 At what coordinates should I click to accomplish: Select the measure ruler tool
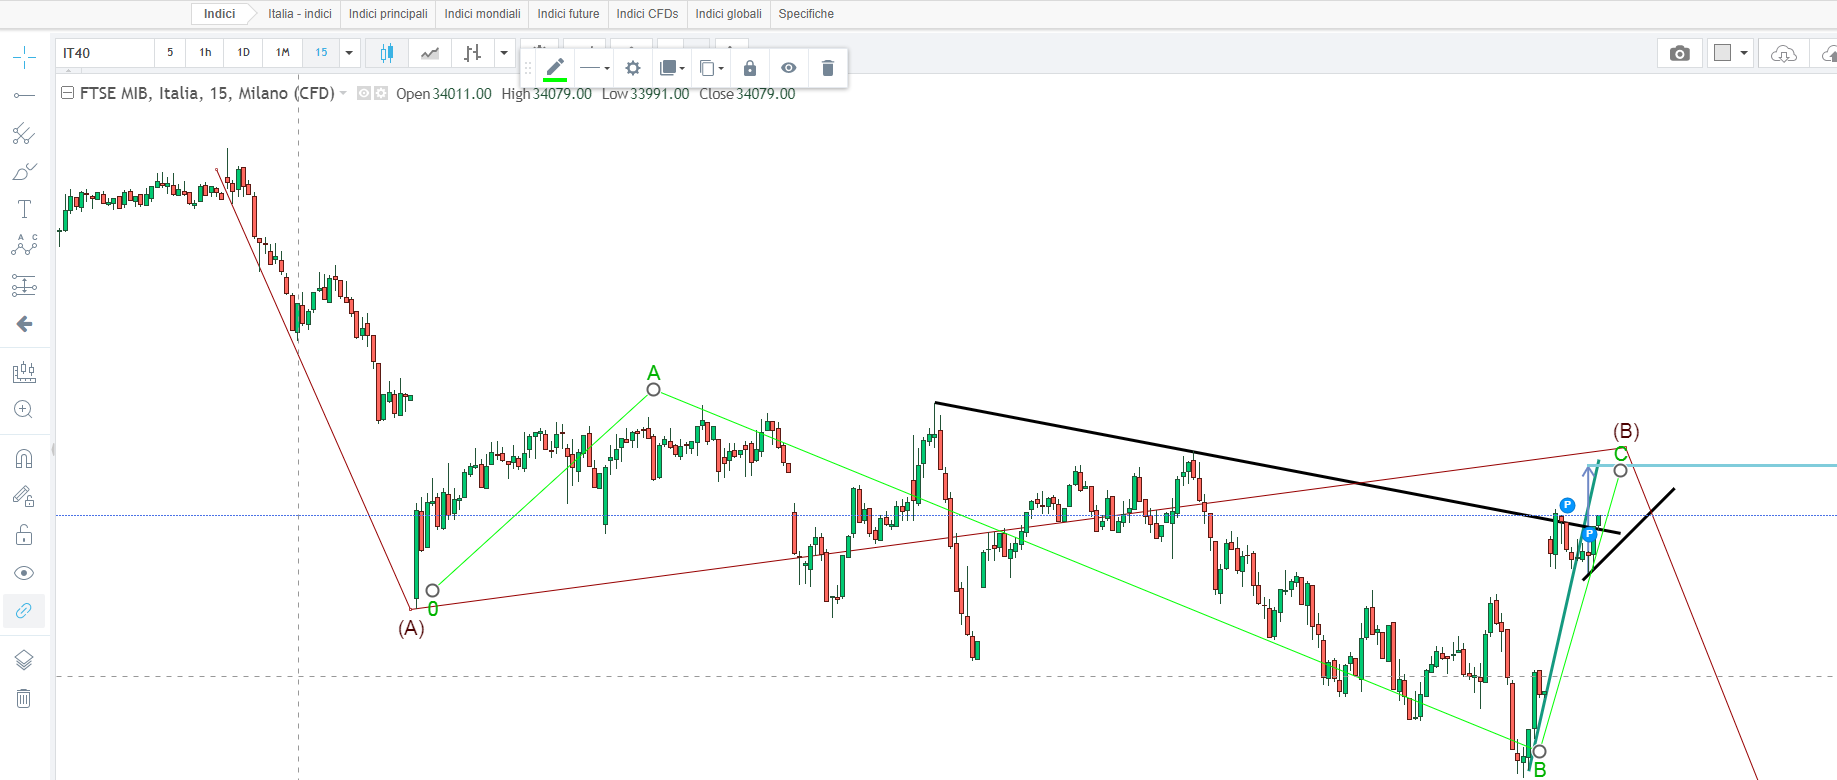24,373
